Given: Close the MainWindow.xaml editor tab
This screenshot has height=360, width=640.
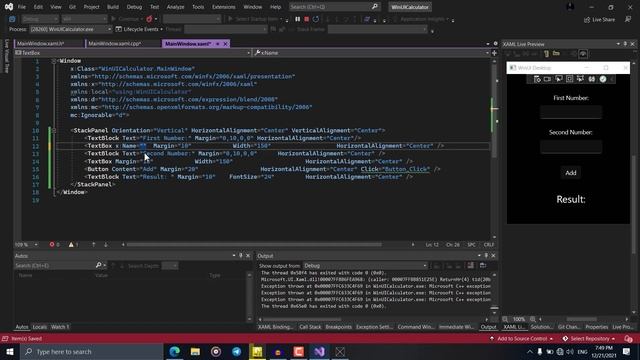Looking at the screenshot, I should point(225,44).
